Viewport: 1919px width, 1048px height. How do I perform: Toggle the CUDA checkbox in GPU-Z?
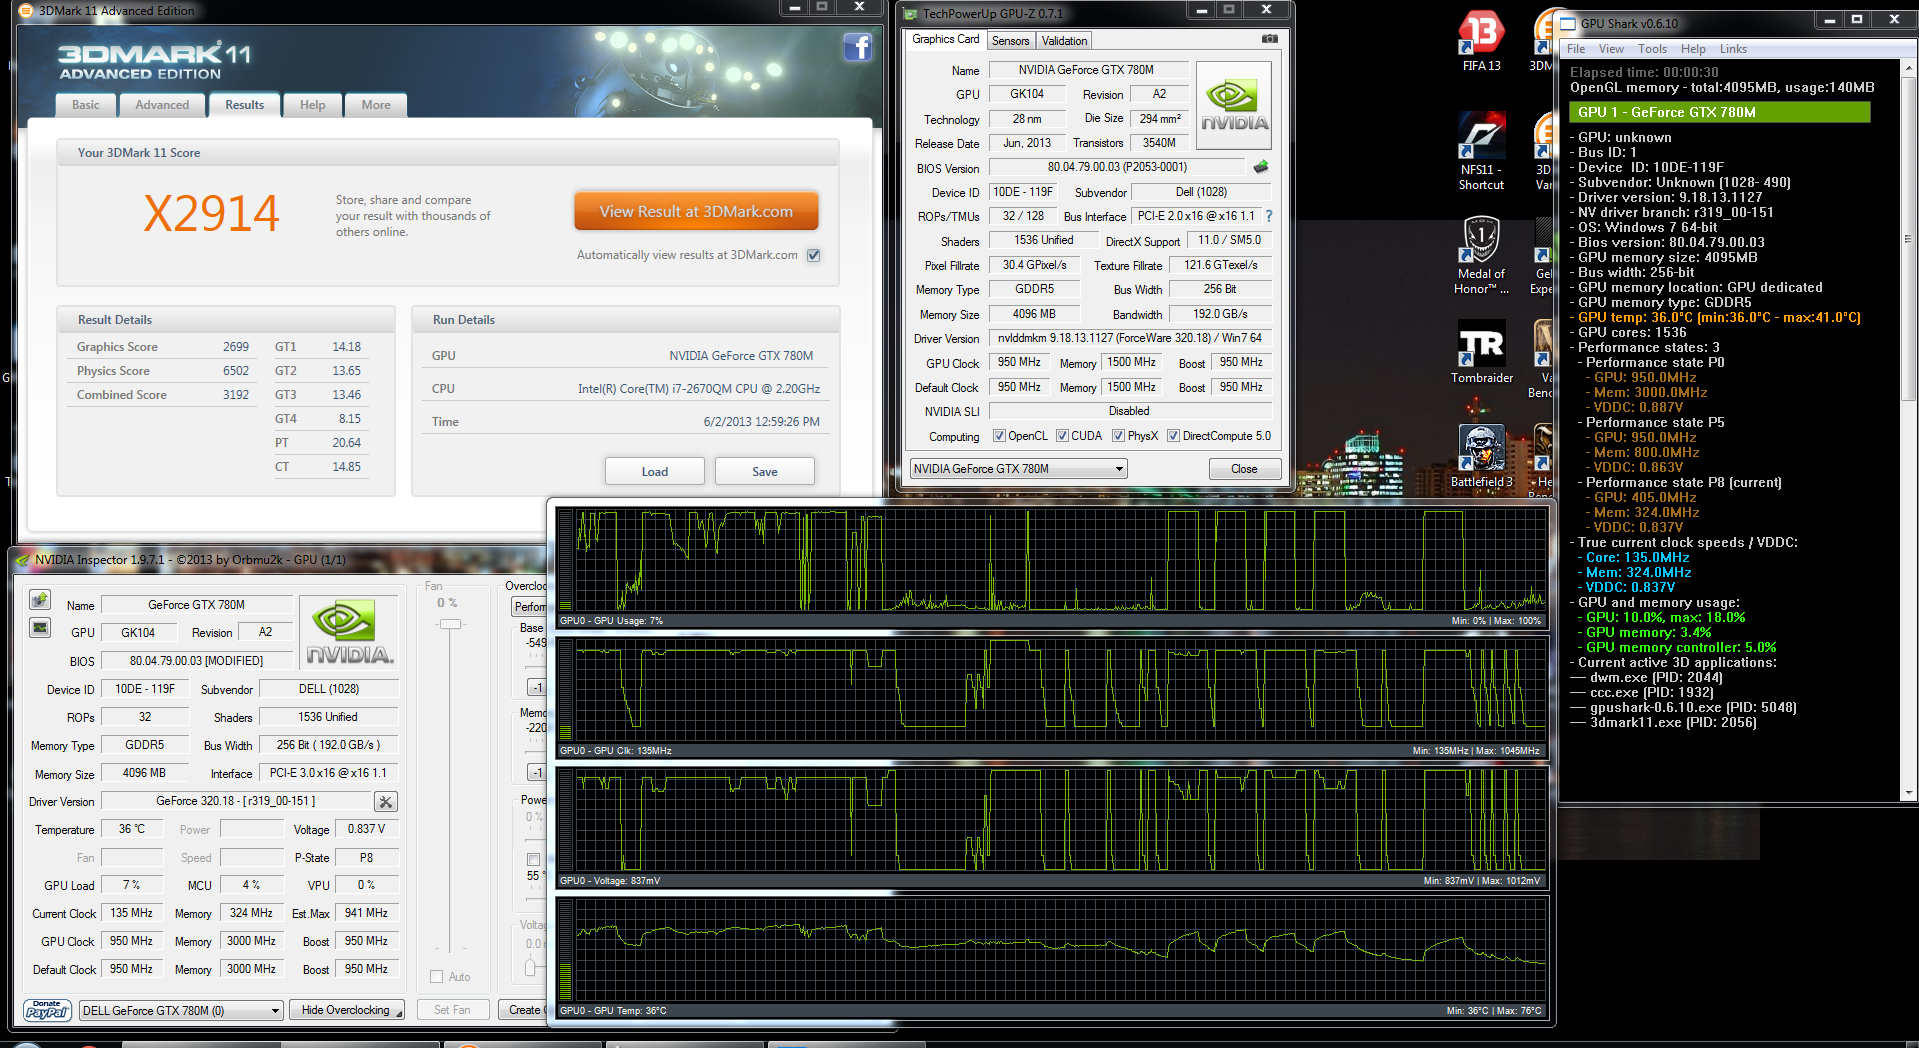pyautogui.click(x=1062, y=436)
